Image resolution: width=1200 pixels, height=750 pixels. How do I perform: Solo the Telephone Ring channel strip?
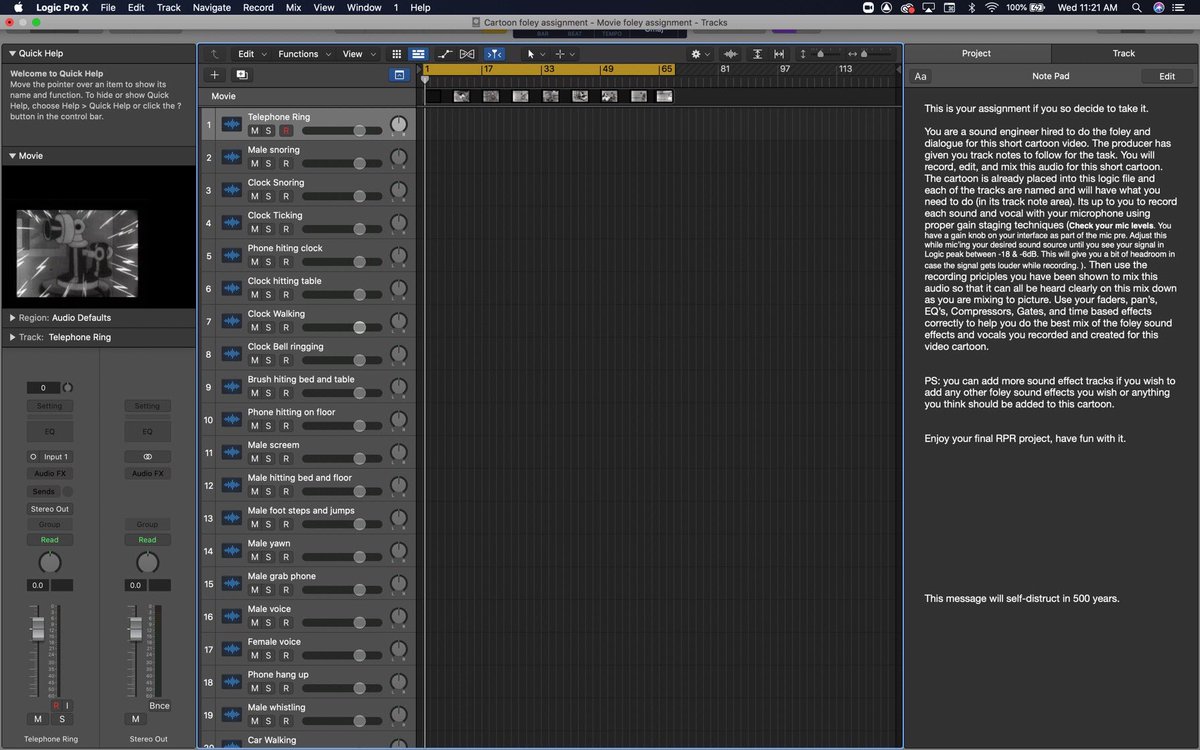(61, 719)
